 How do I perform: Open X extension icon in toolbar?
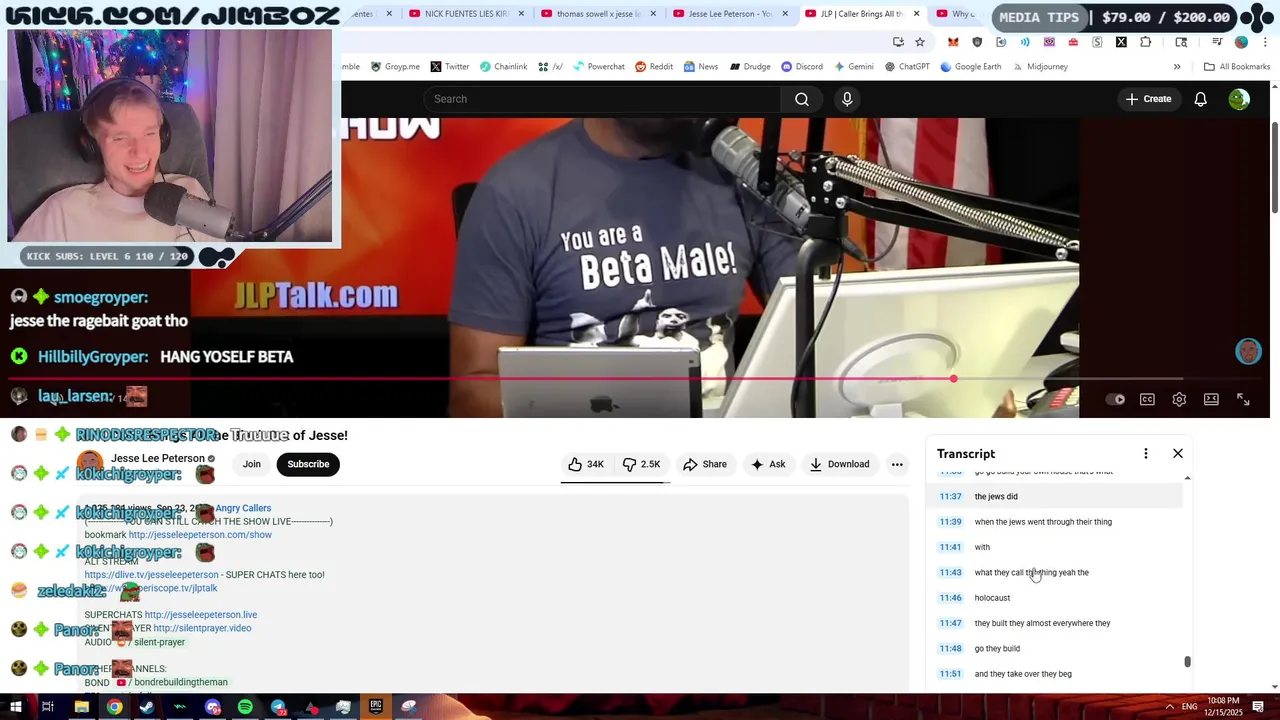(1121, 42)
